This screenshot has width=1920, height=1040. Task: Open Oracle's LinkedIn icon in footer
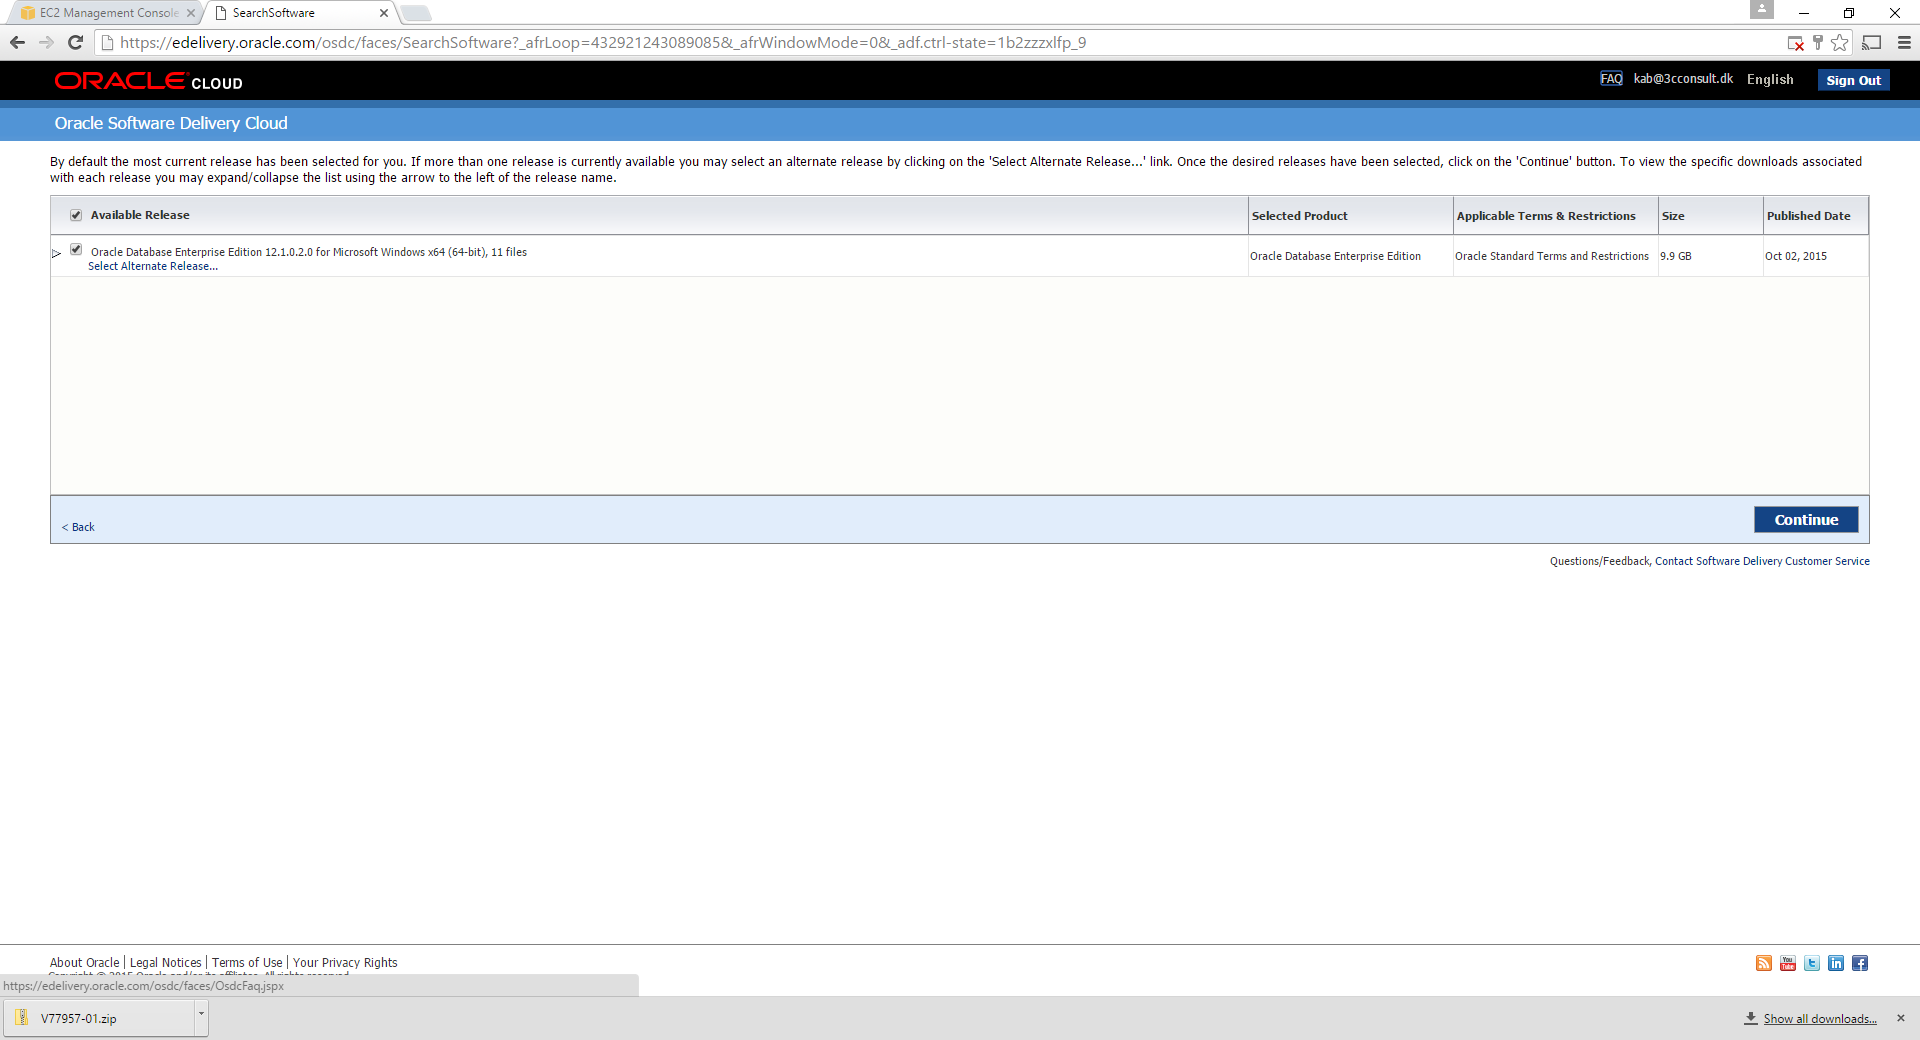tap(1836, 963)
